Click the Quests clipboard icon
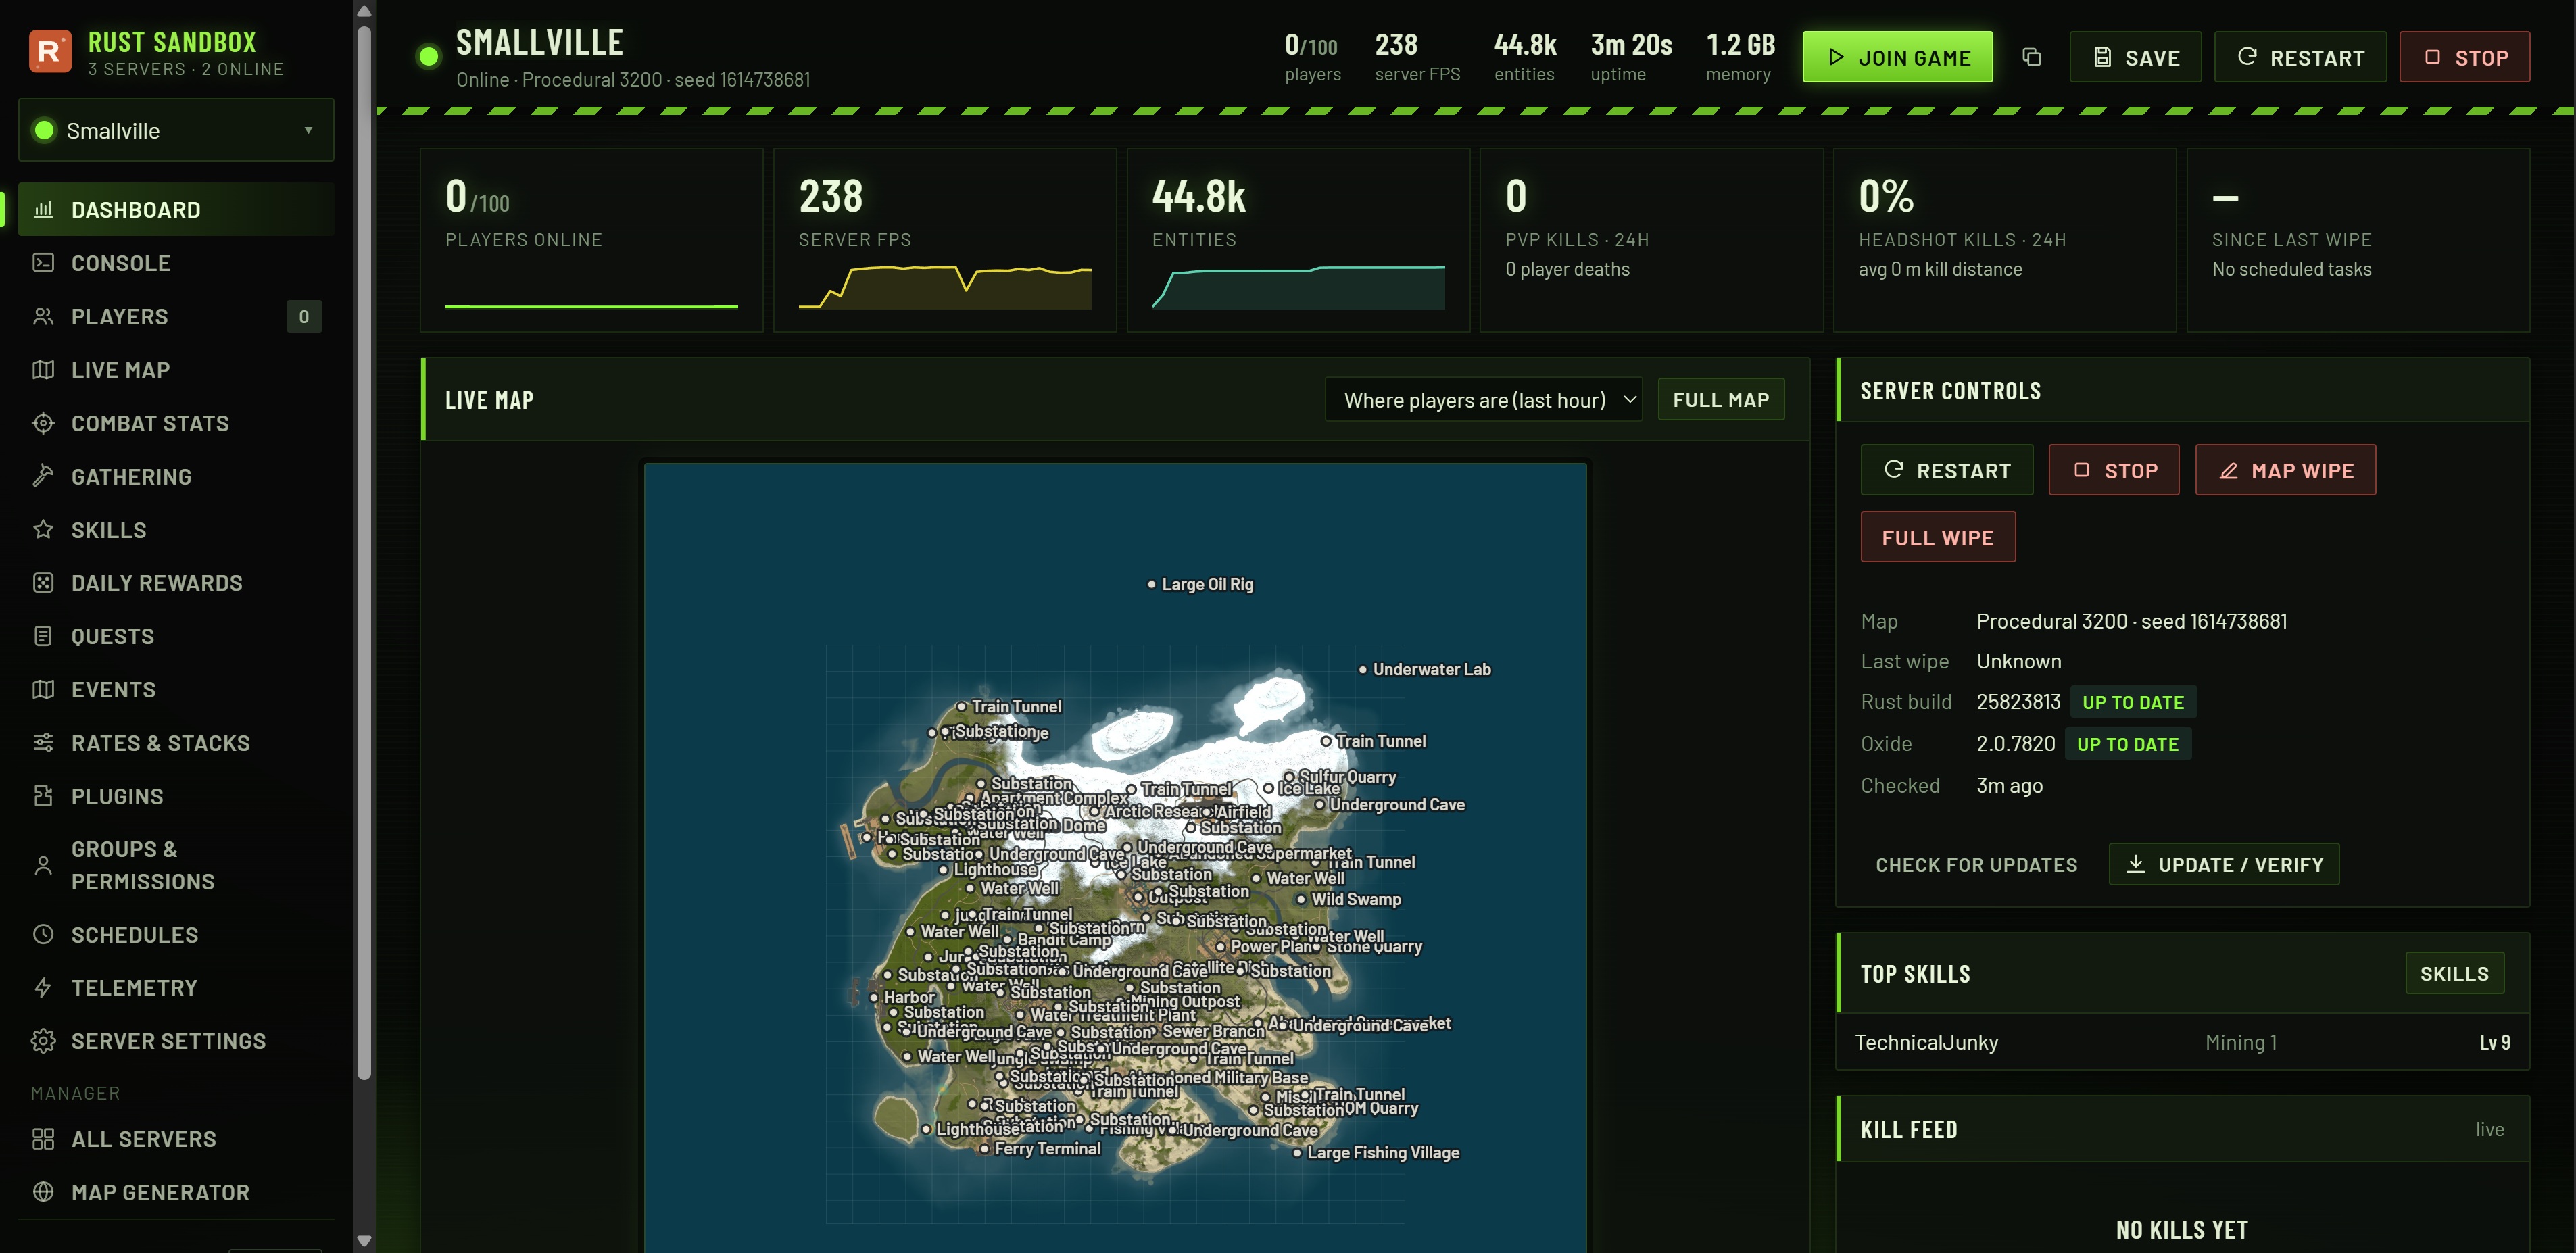Screen dimensions: 2576x1253 pos(43,636)
